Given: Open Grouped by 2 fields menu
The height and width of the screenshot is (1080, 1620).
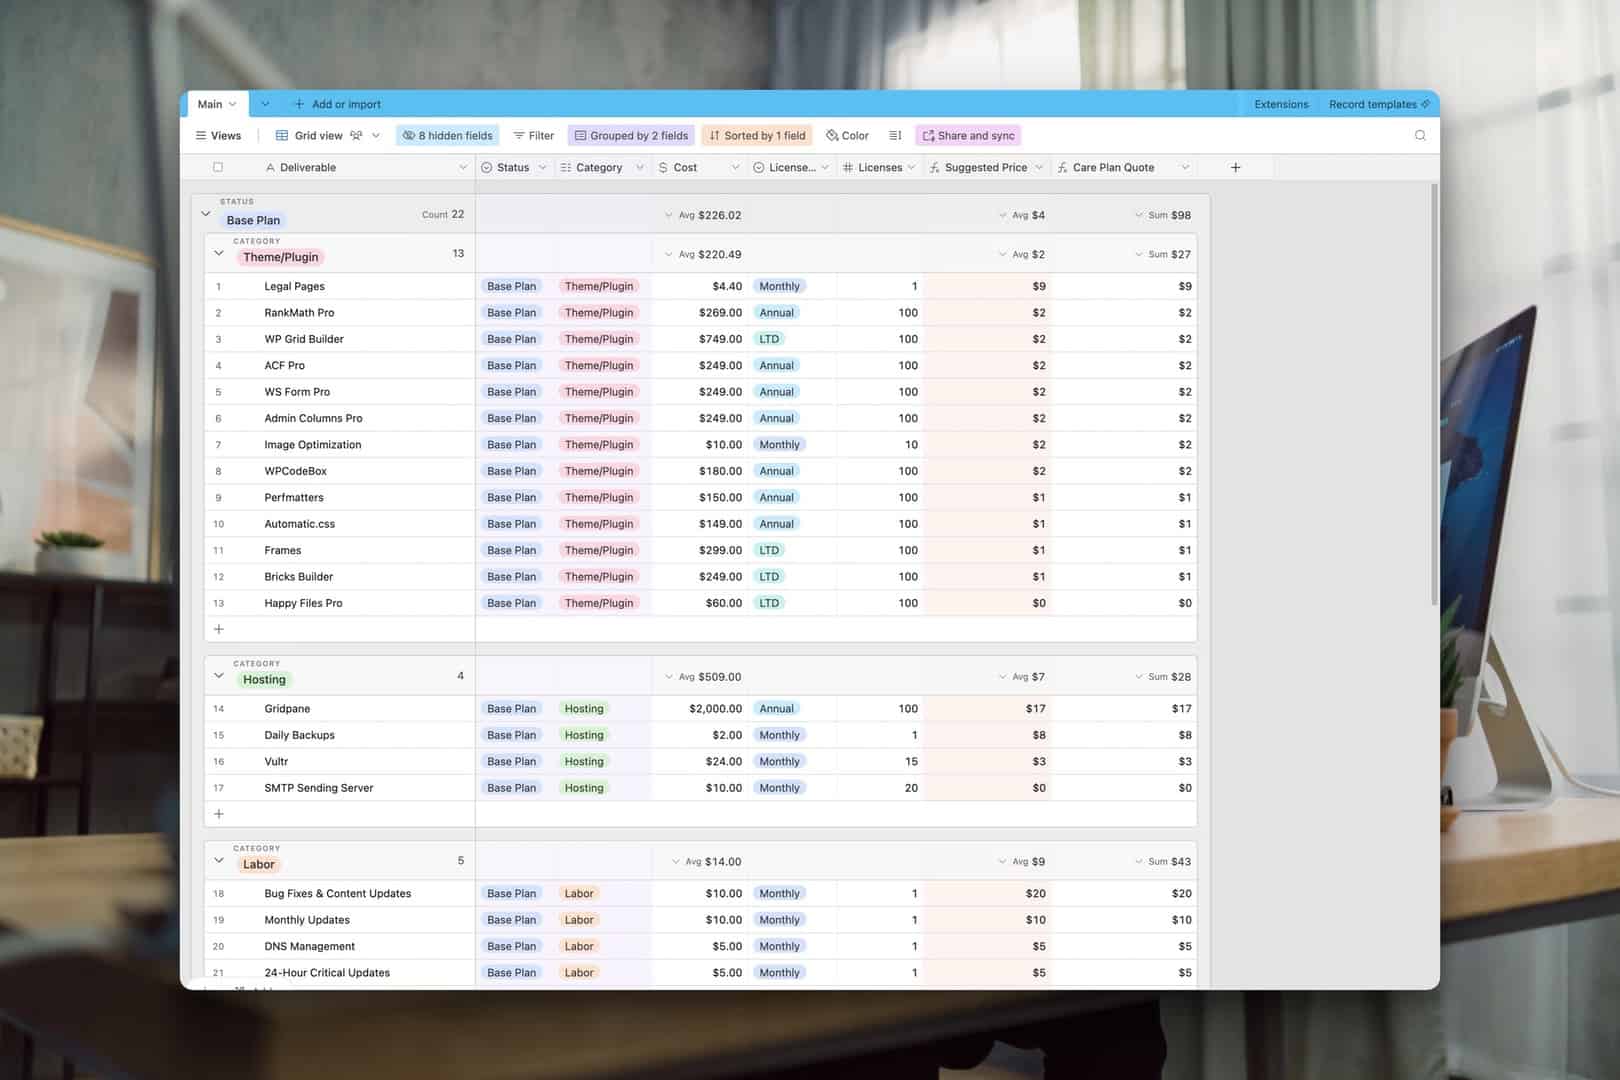Looking at the screenshot, I should click(631, 135).
